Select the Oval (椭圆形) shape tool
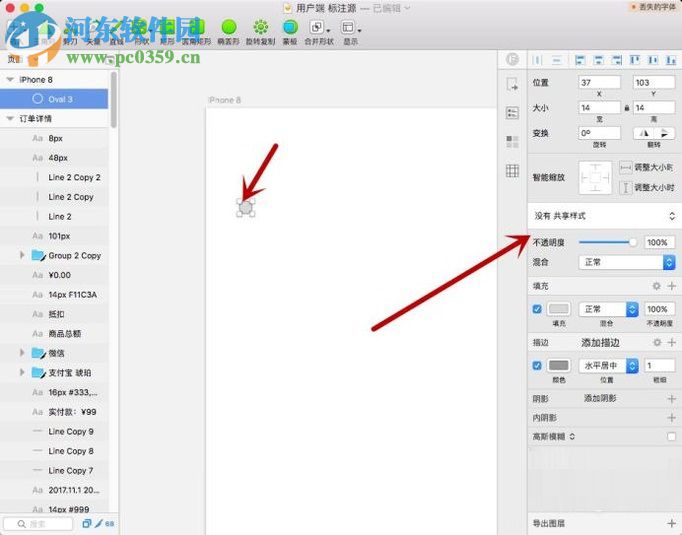Image resolution: width=682 pixels, height=535 pixels. pyautogui.click(x=229, y=27)
